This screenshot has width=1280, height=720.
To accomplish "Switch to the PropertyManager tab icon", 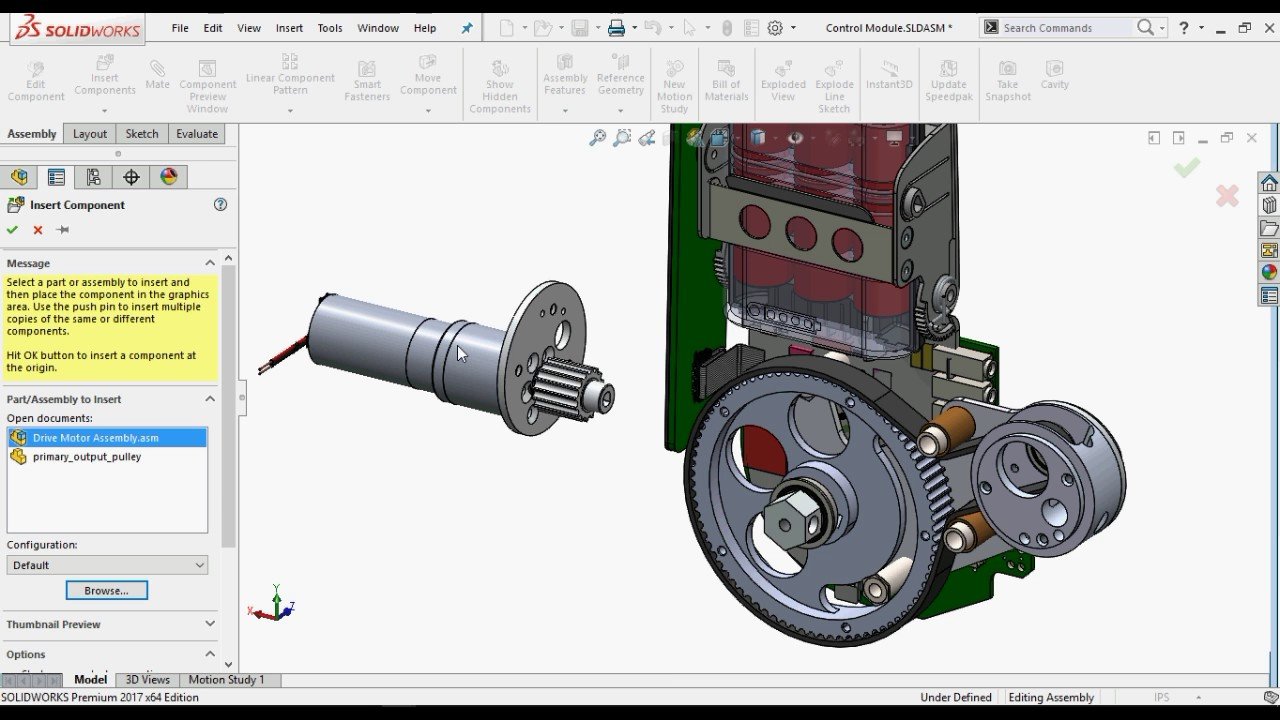I will point(56,177).
